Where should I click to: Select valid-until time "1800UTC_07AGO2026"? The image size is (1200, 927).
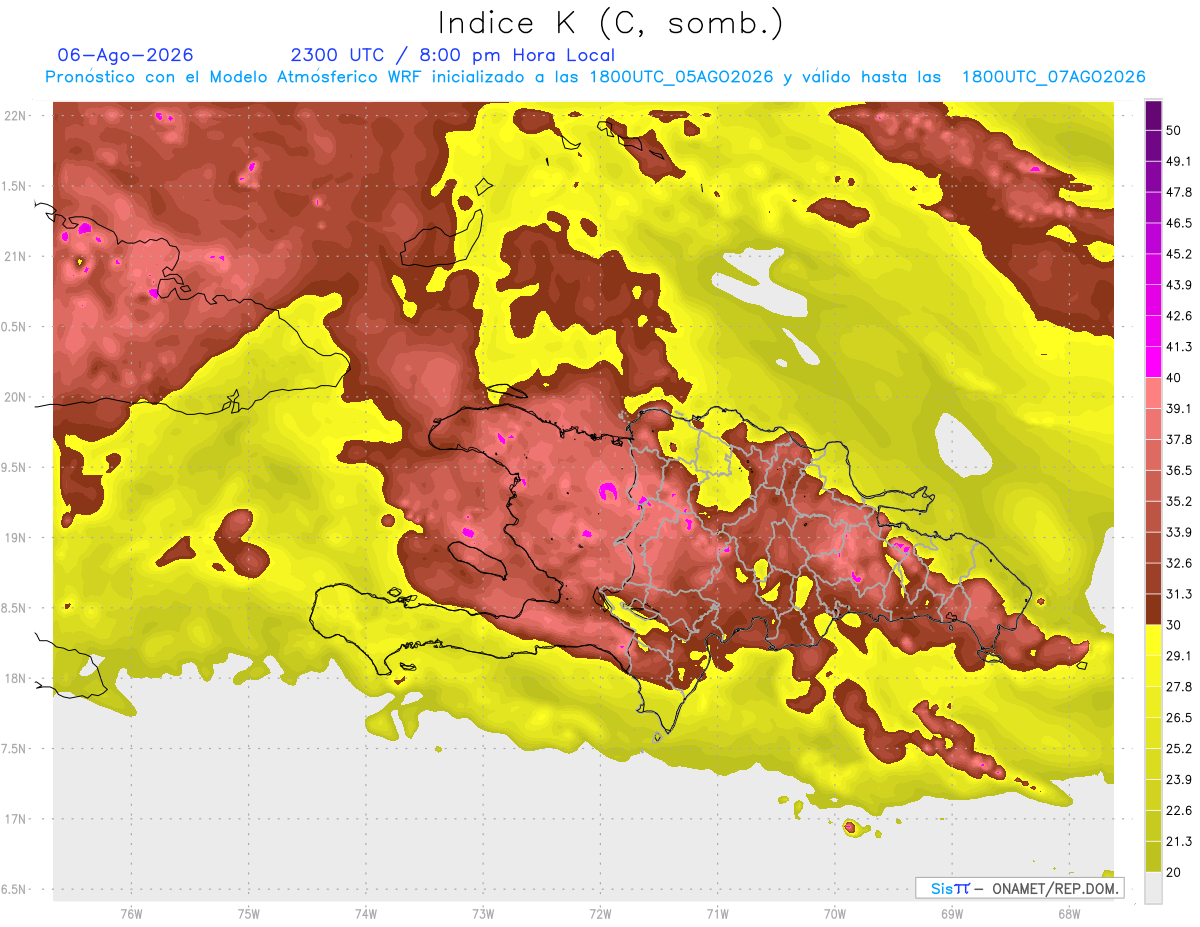(1053, 77)
